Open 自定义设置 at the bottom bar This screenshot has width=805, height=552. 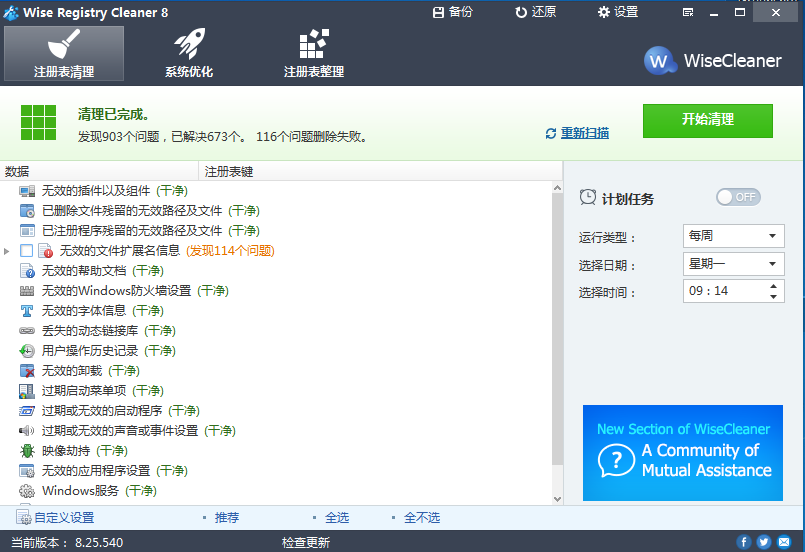(x=64, y=518)
